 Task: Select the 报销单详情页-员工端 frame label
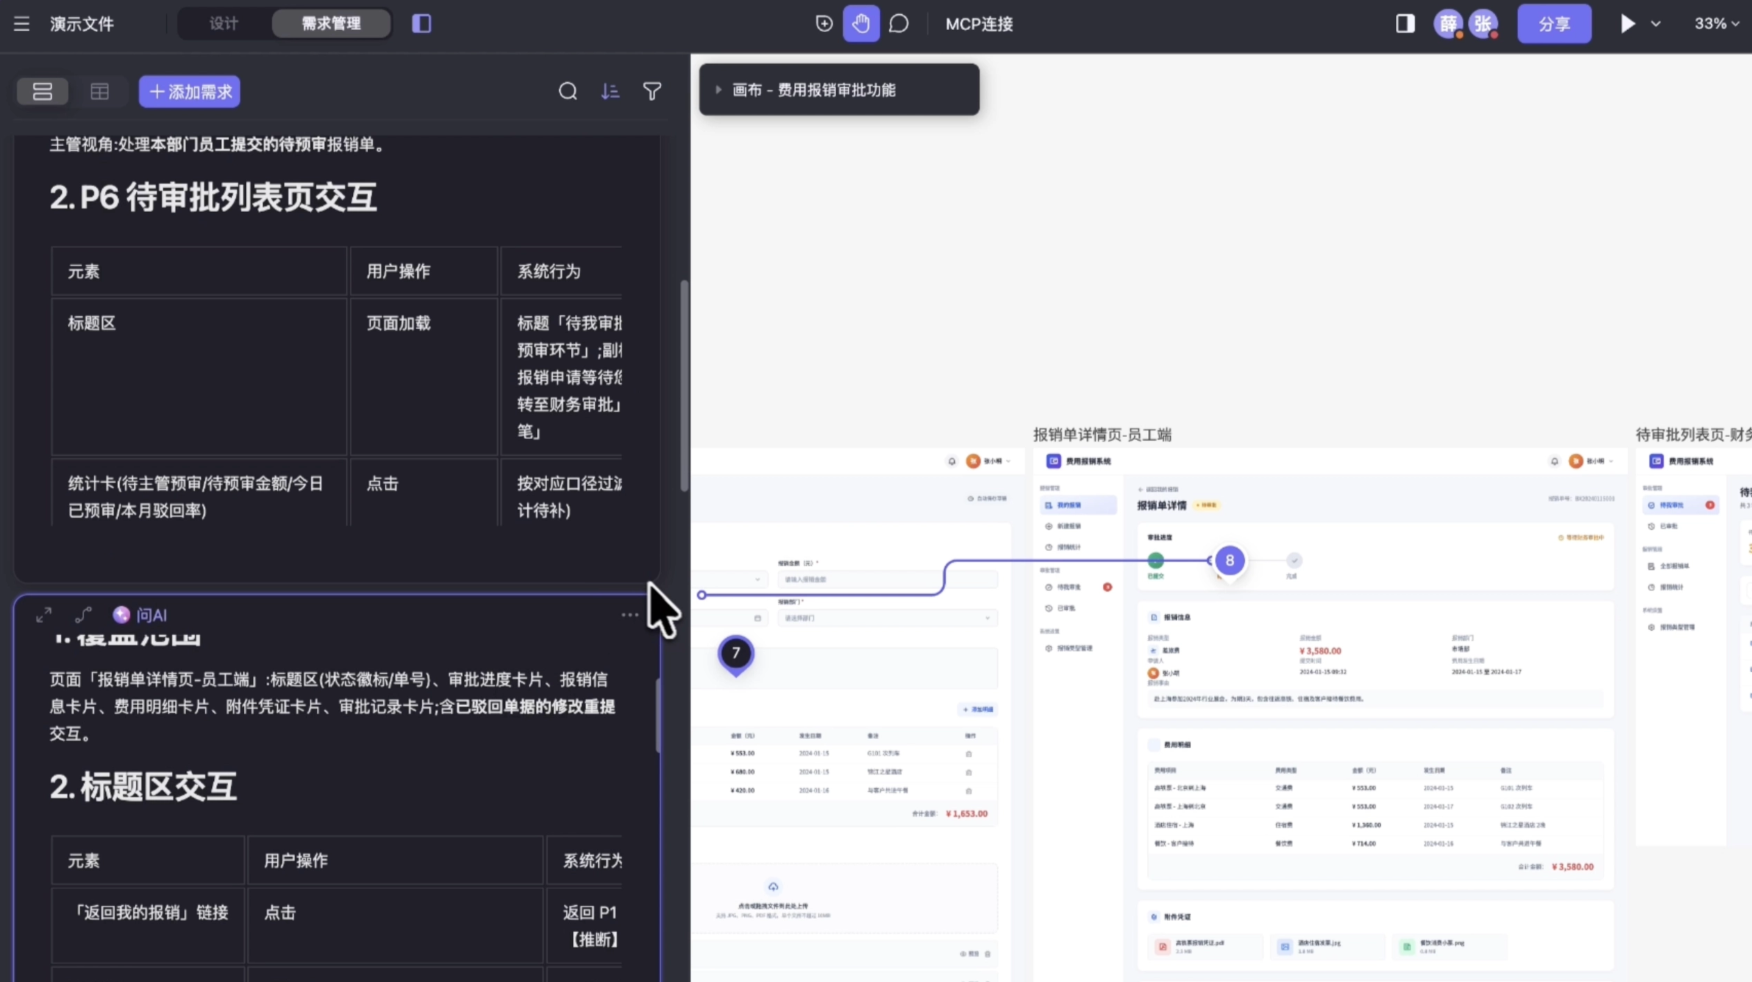[1102, 434]
